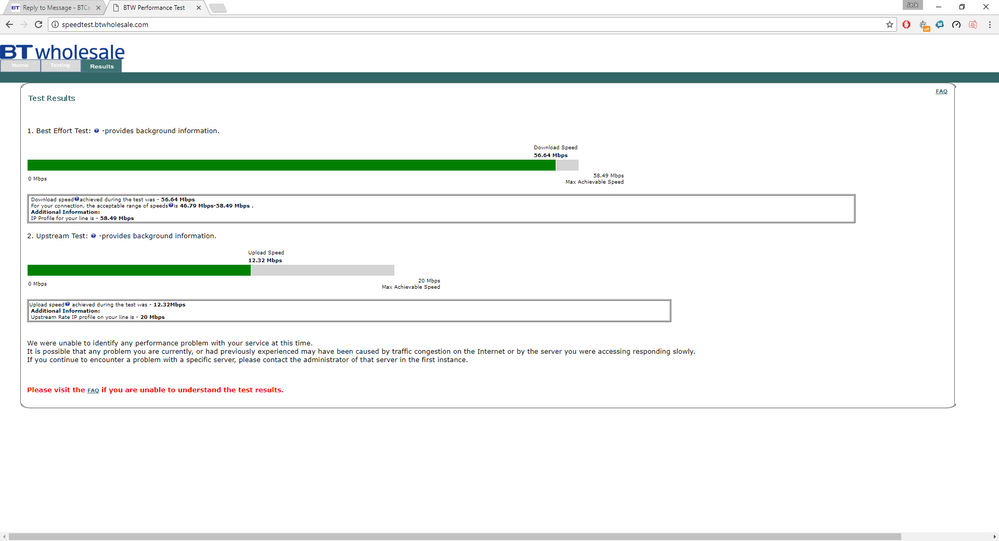Go back with the browser back arrow
999x541 pixels.
(9, 24)
